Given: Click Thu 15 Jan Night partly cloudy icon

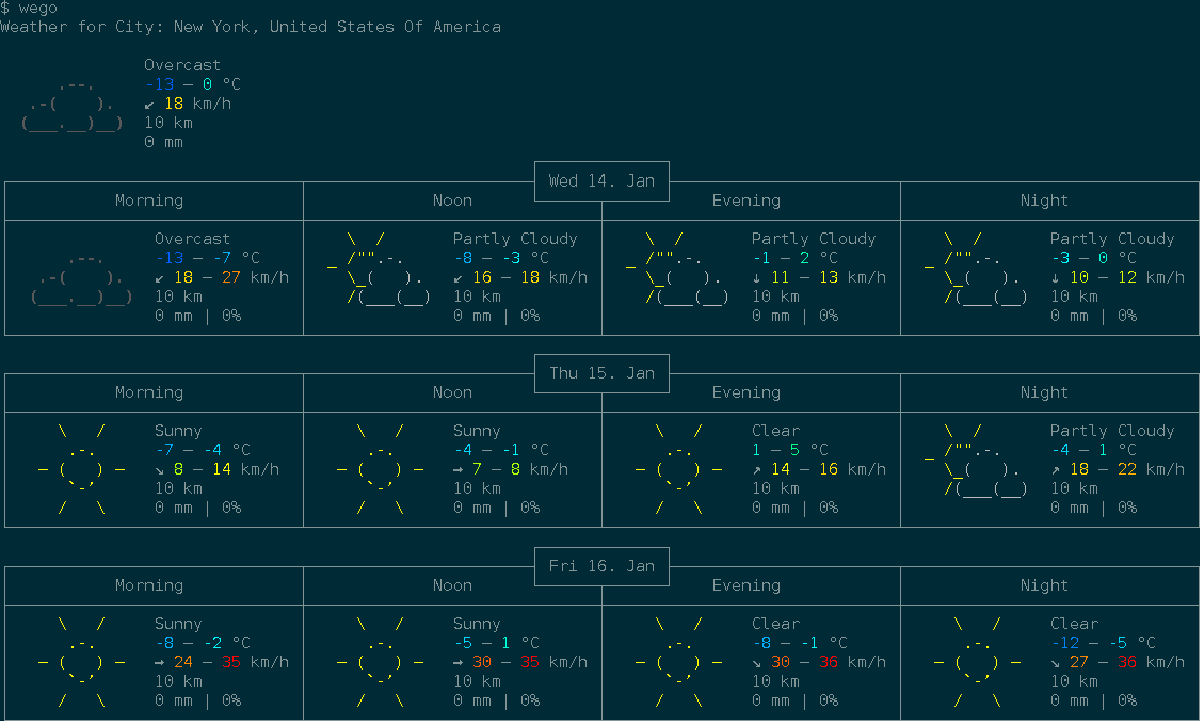Looking at the screenshot, I should tap(976, 460).
